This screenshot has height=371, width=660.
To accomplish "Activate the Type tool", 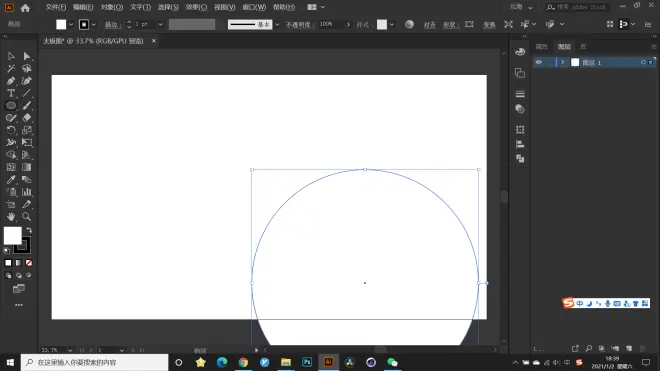I will tap(11, 93).
